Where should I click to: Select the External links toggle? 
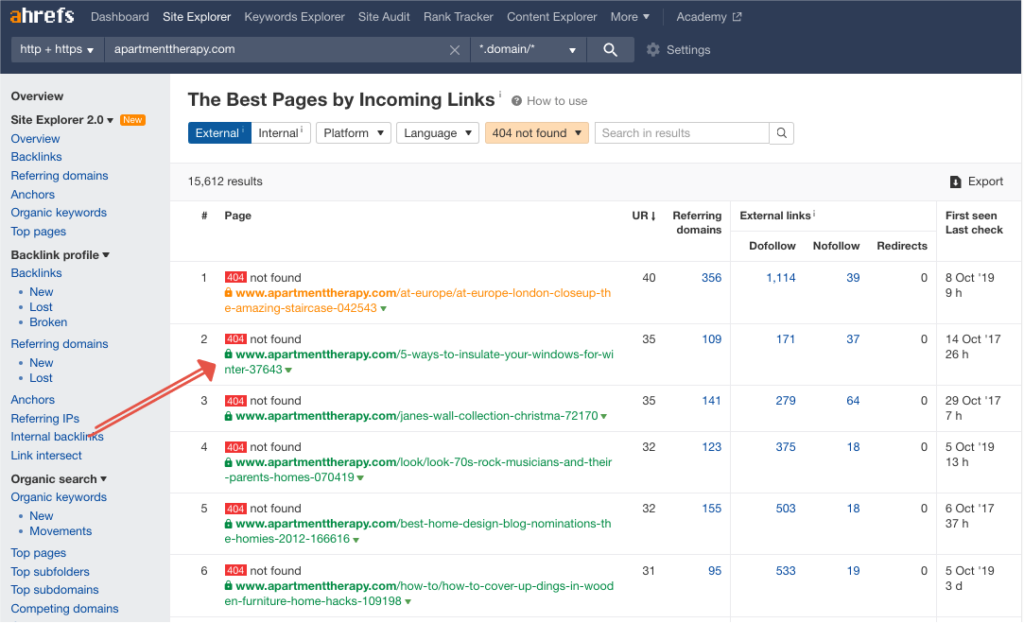click(218, 133)
